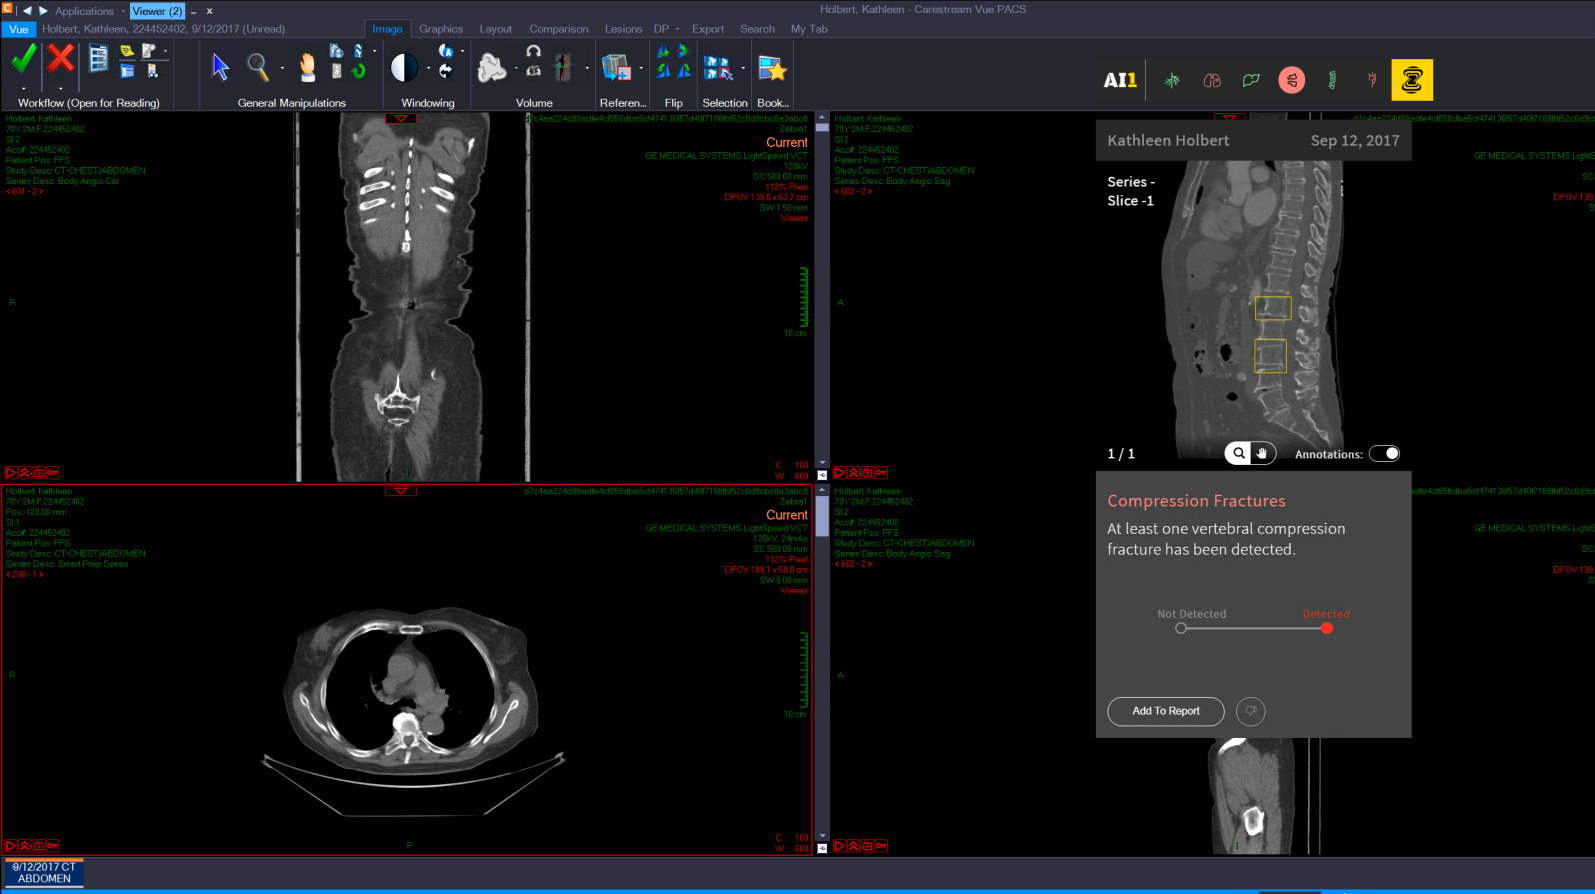
Task: Toggle the Annotations switch
Action: point(1385,454)
